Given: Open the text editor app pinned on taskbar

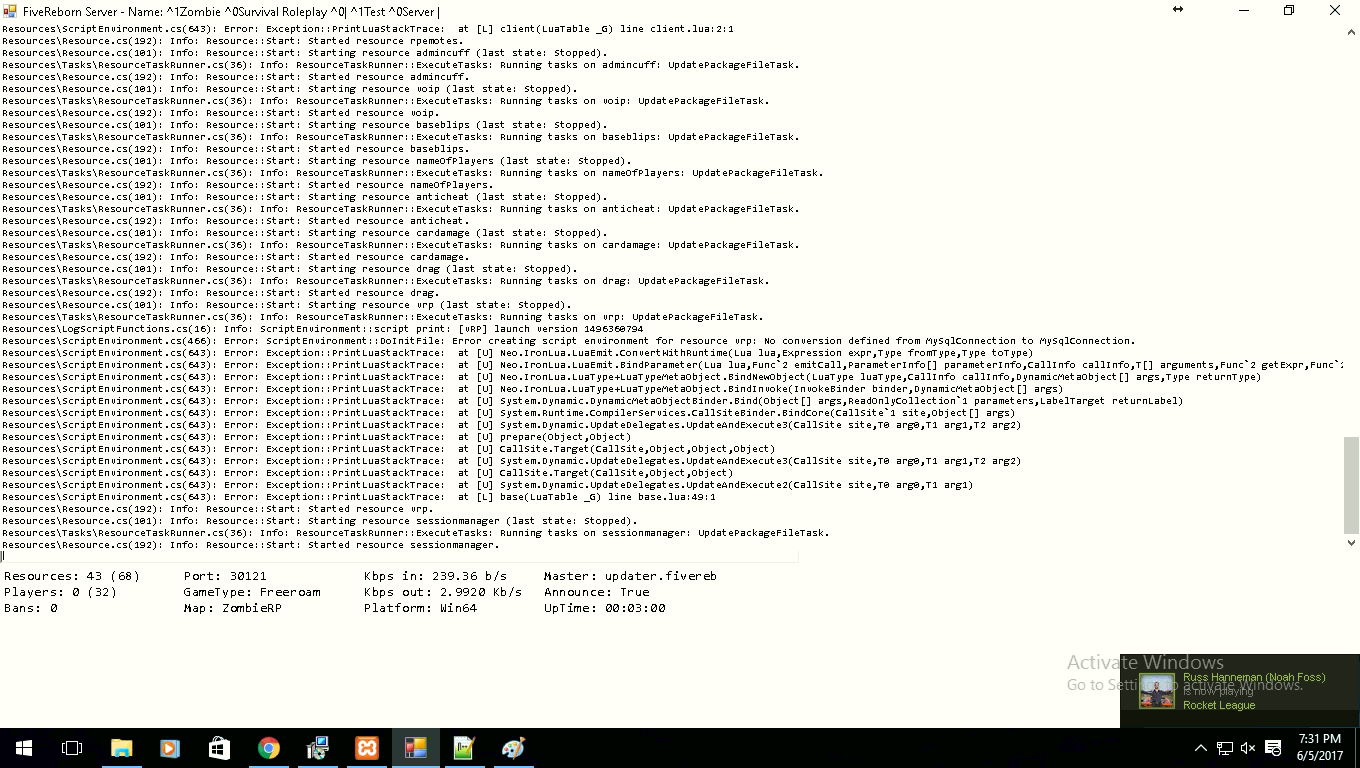Looking at the screenshot, I should (x=464, y=748).
